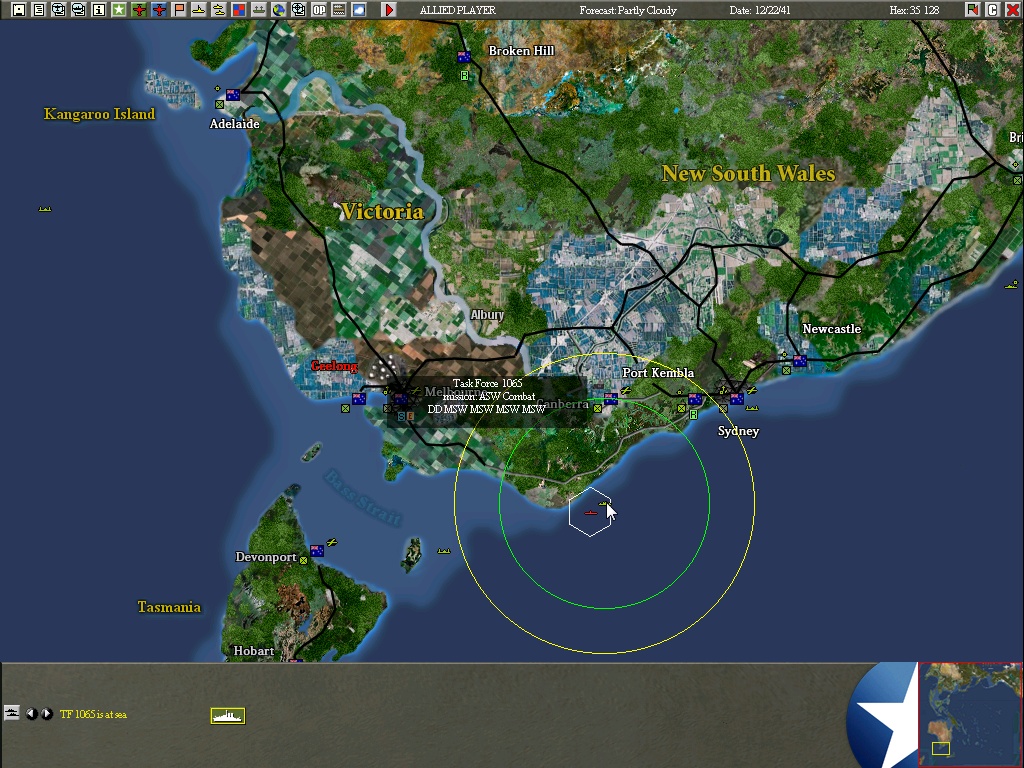The image size is (1024, 768).
Task: Select the Newcastle base flag
Action: [799, 360]
